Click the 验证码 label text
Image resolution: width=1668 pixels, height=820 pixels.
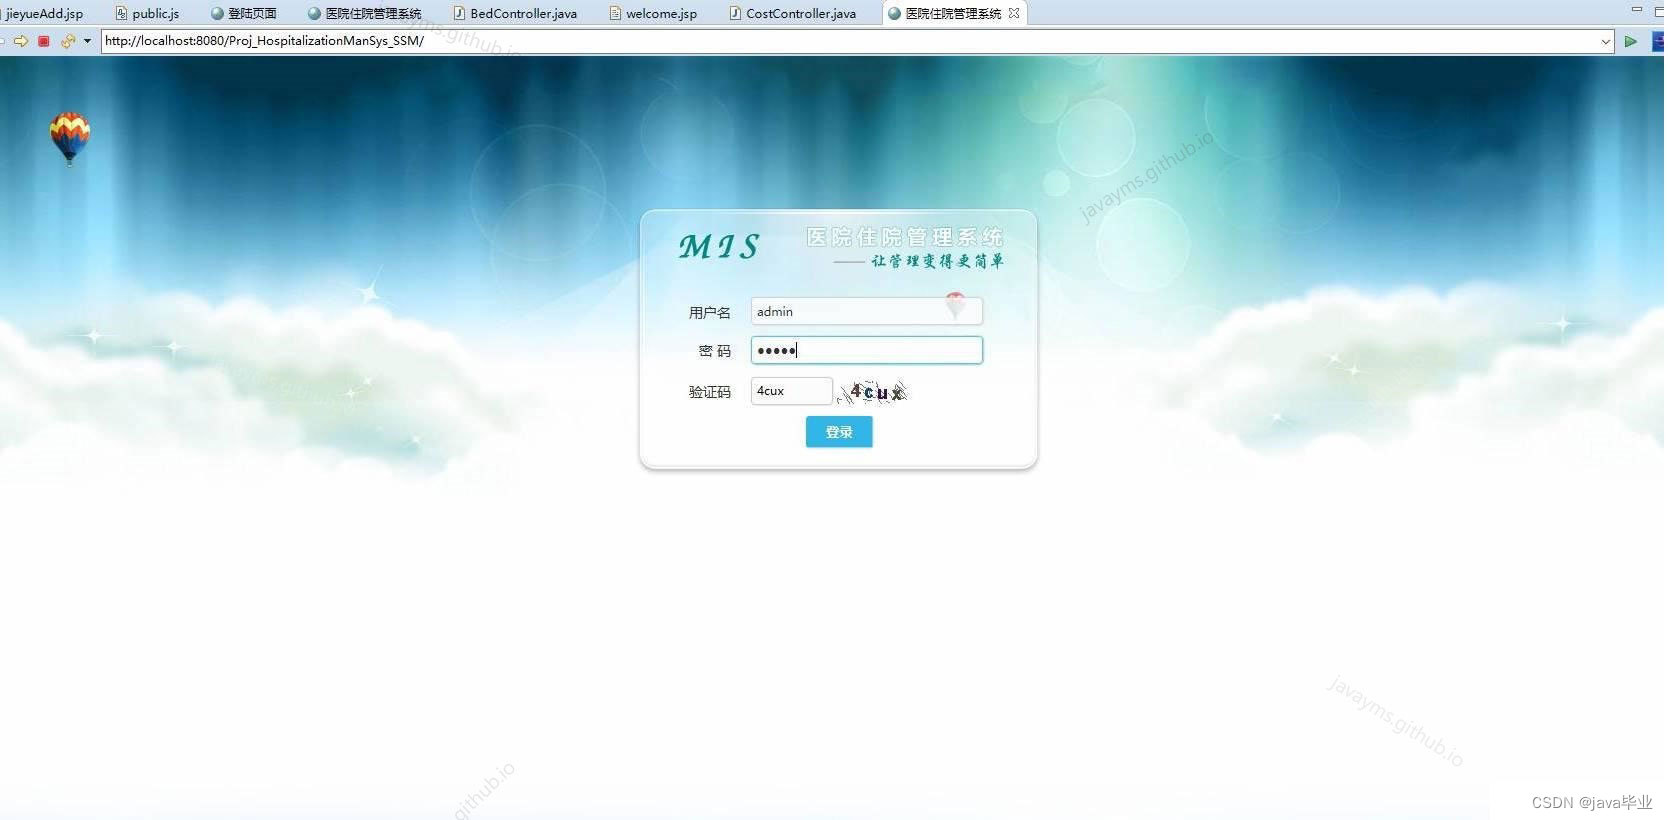[709, 392]
